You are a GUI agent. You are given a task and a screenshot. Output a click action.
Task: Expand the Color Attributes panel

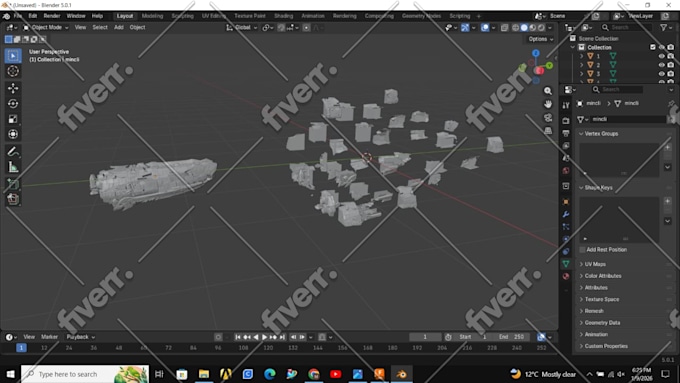pyautogui.click(x=603, y=276)
